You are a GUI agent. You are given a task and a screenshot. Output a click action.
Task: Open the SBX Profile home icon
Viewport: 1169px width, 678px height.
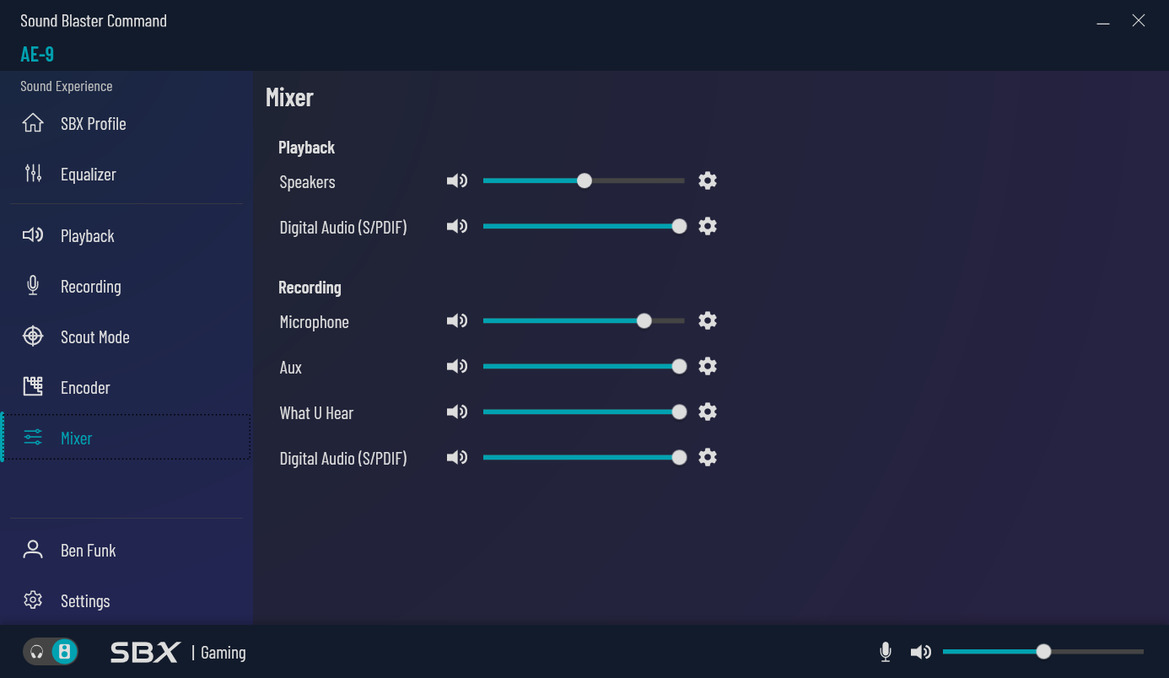[33, 123]
